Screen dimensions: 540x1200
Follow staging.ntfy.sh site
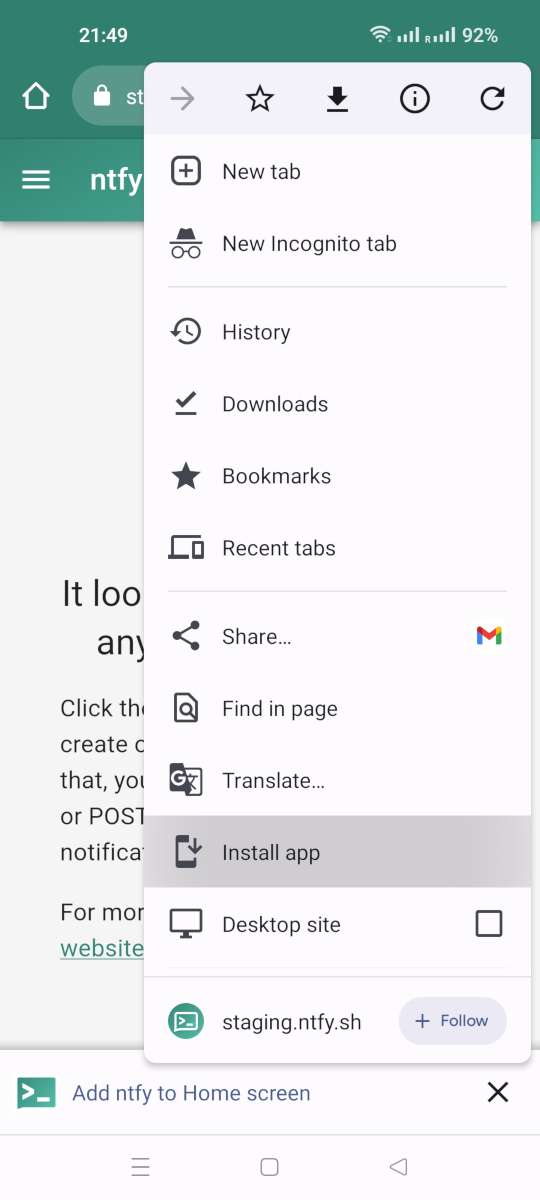[452, 1021]
